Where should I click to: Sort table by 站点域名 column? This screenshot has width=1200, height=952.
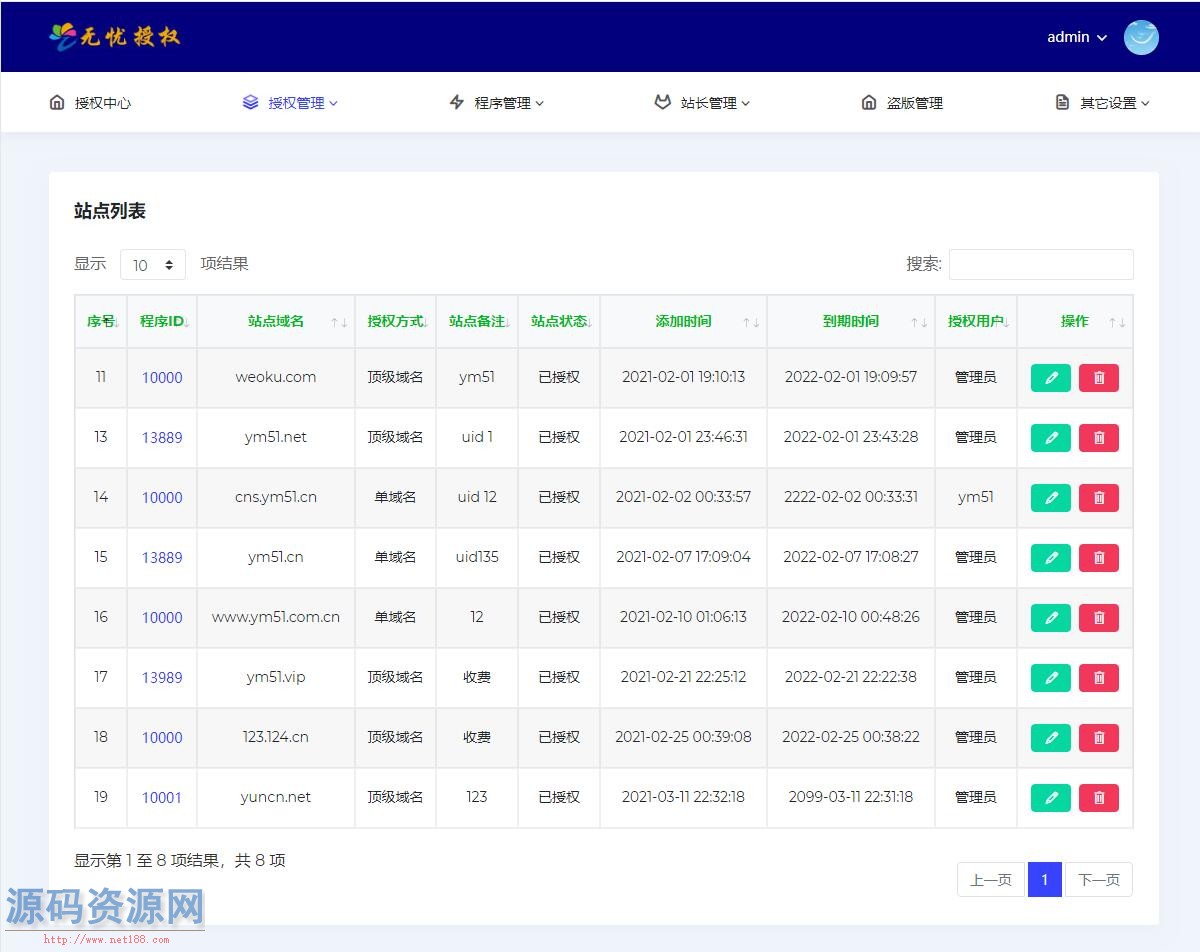click(276, 321)
